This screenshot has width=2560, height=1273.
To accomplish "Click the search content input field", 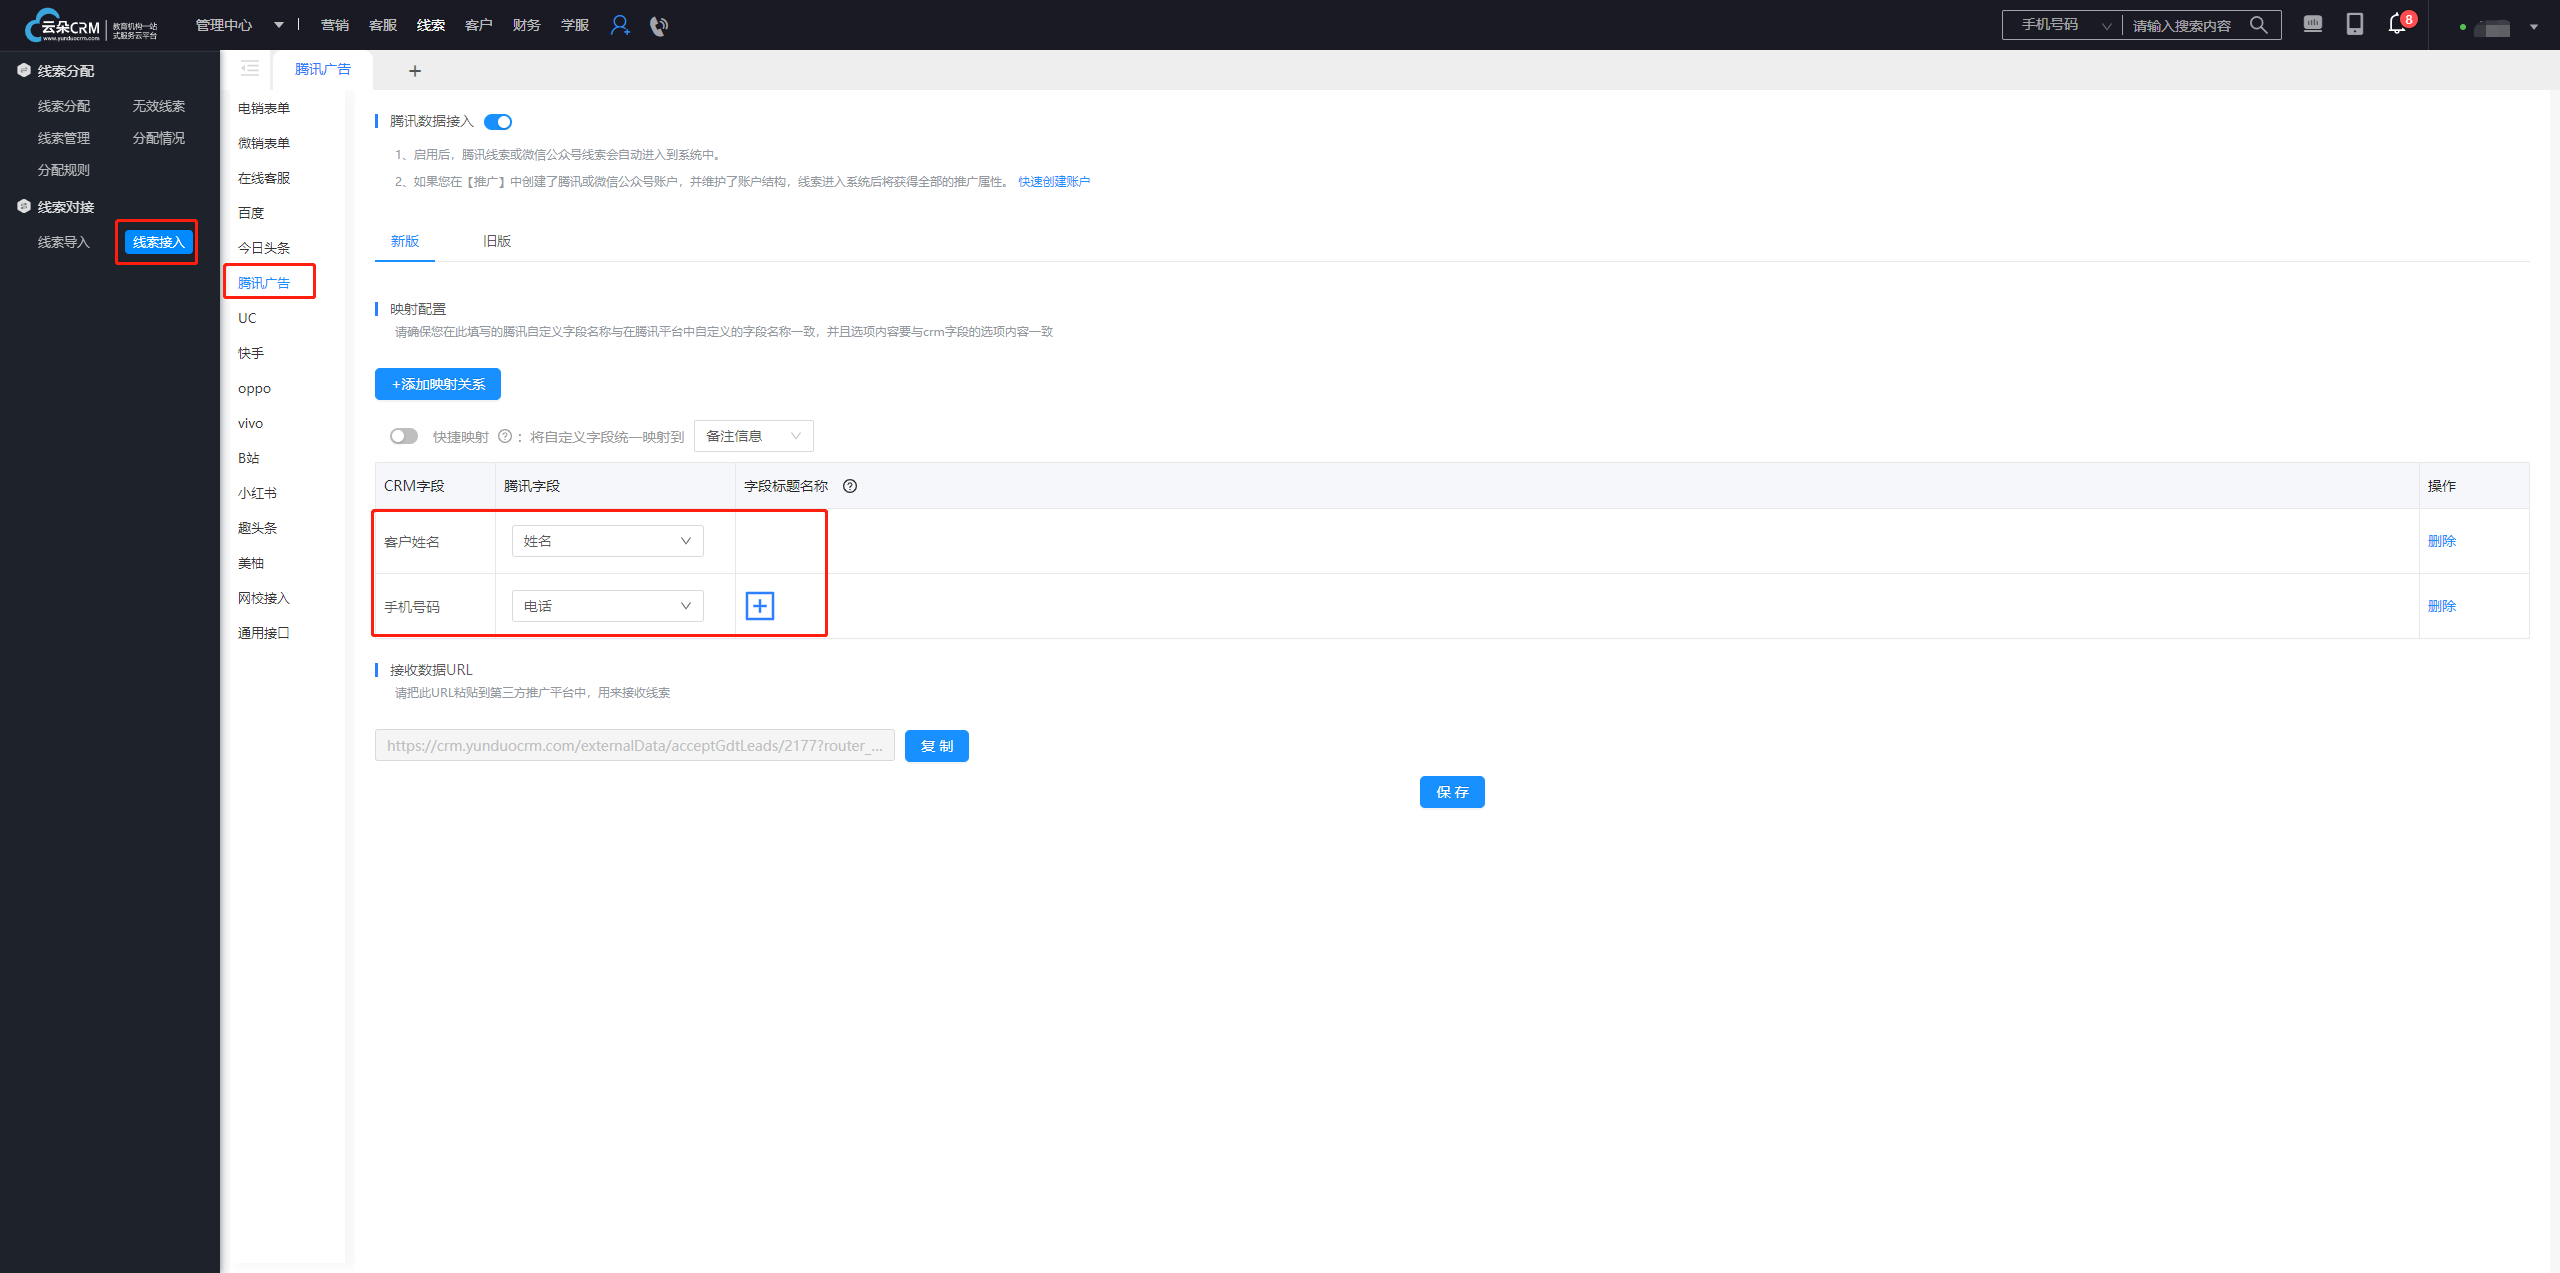I will click(2185, 26).
